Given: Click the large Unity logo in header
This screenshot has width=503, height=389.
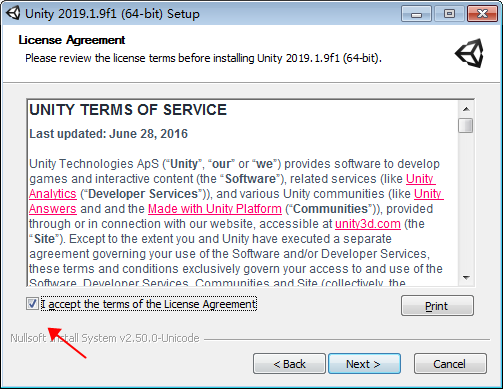Looking at the screenshot, I should 469,53.
